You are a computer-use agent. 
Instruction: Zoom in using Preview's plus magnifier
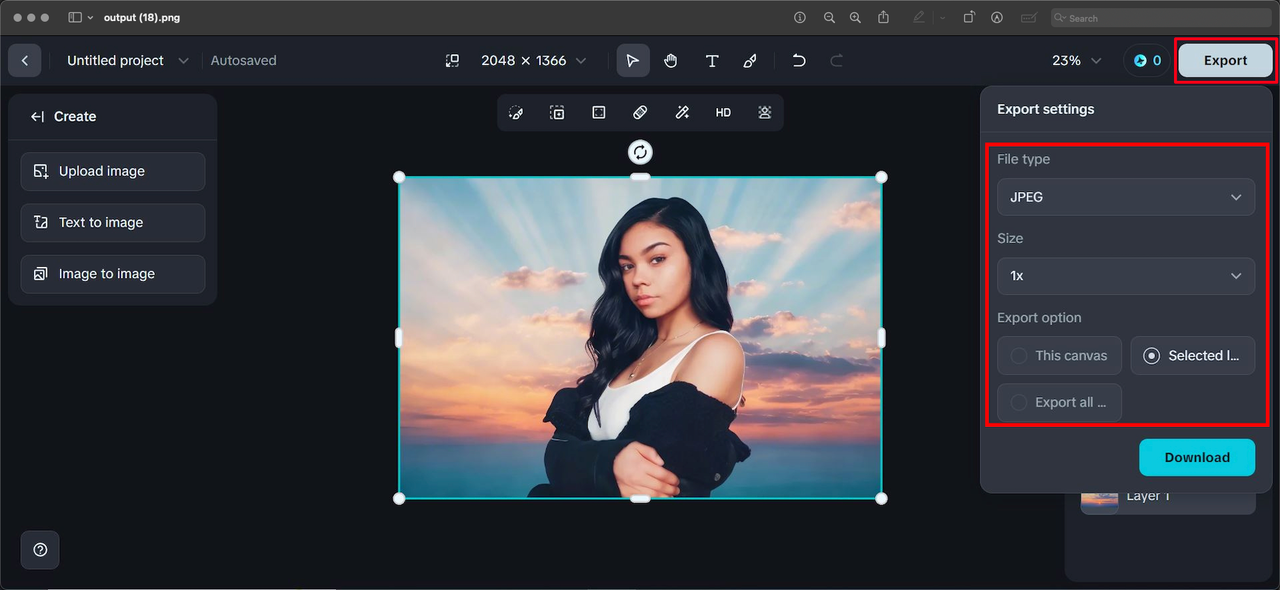click(855, 18)
